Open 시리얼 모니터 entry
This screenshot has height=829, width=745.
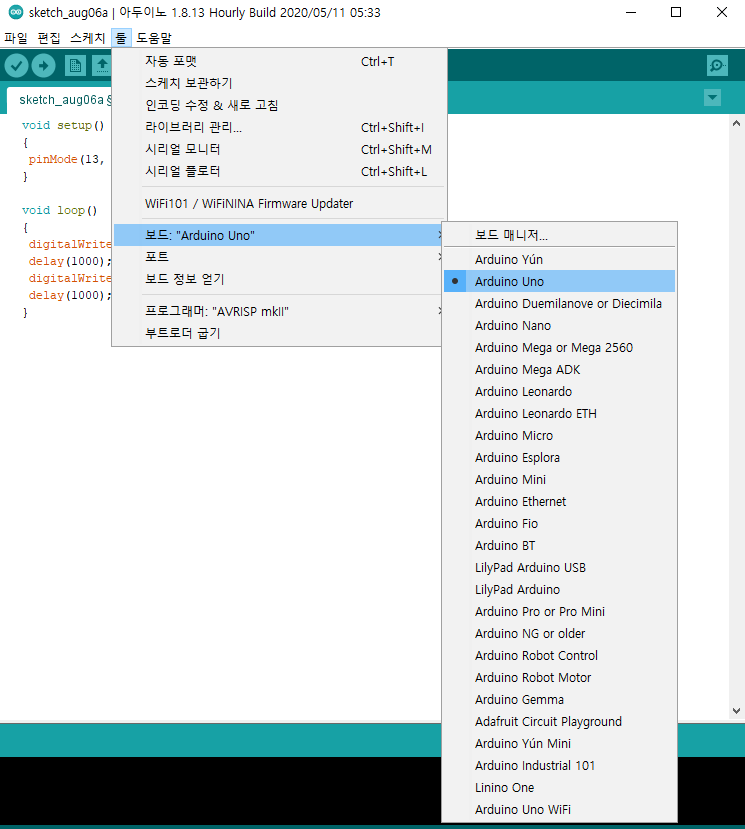(x=280, y=150)
